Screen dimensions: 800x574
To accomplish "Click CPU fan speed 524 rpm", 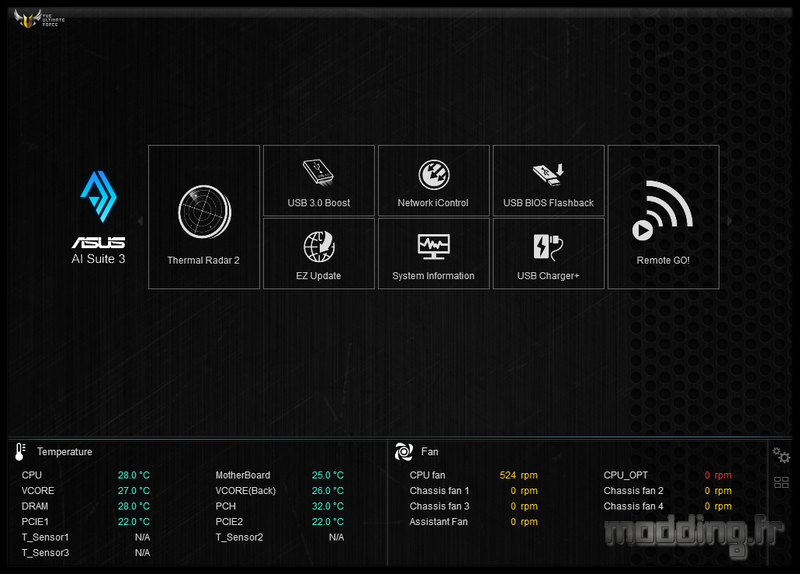I will coord(518,475).
